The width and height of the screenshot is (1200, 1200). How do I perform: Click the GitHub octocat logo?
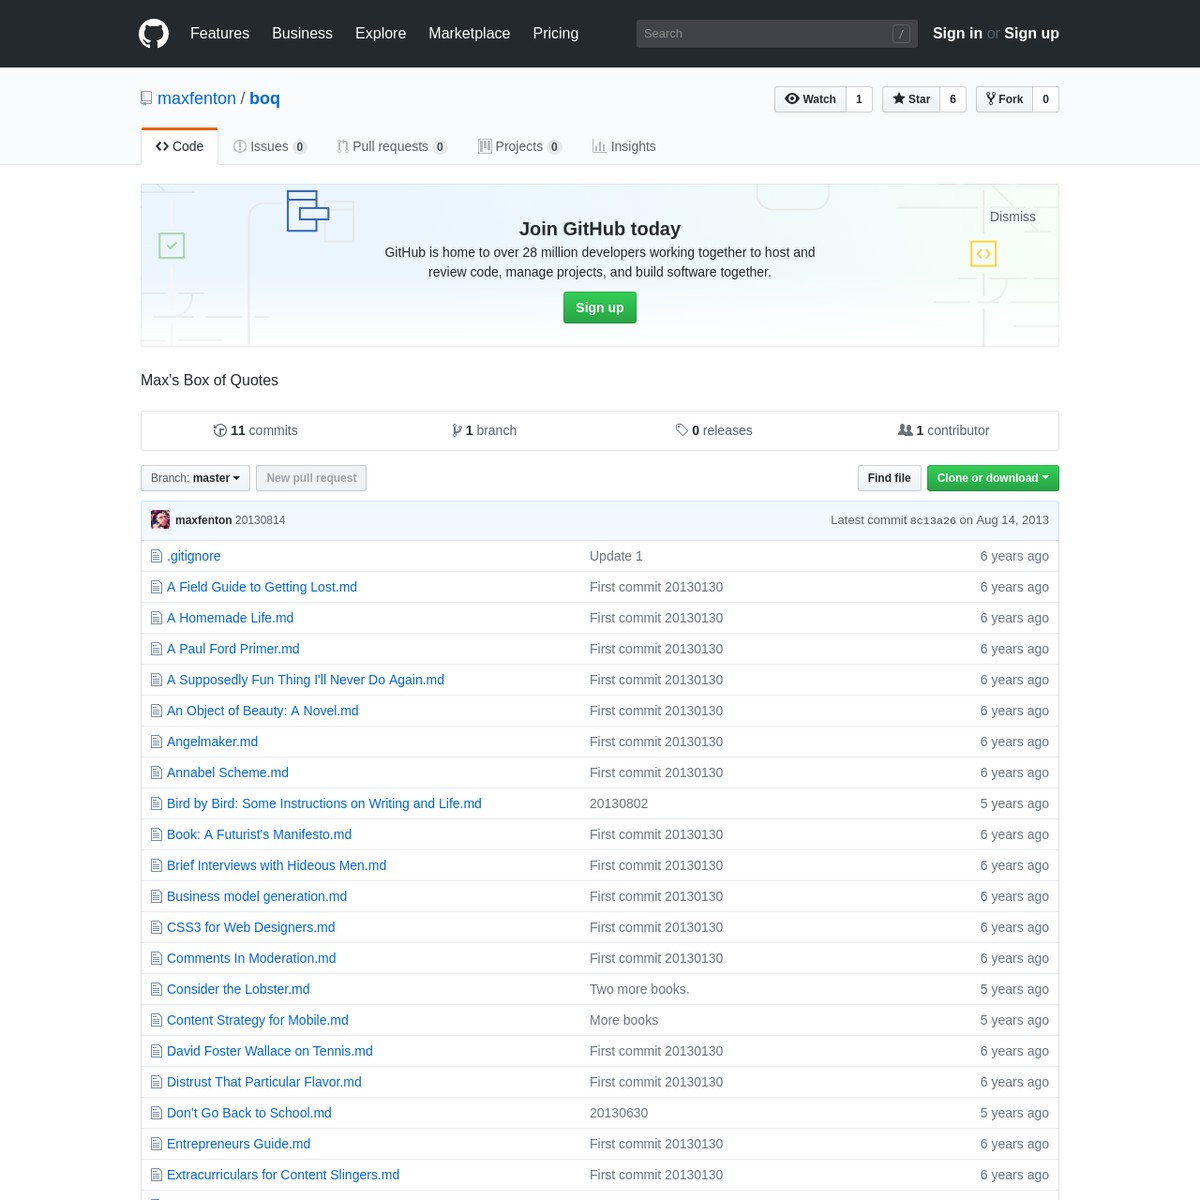[154, 33]
